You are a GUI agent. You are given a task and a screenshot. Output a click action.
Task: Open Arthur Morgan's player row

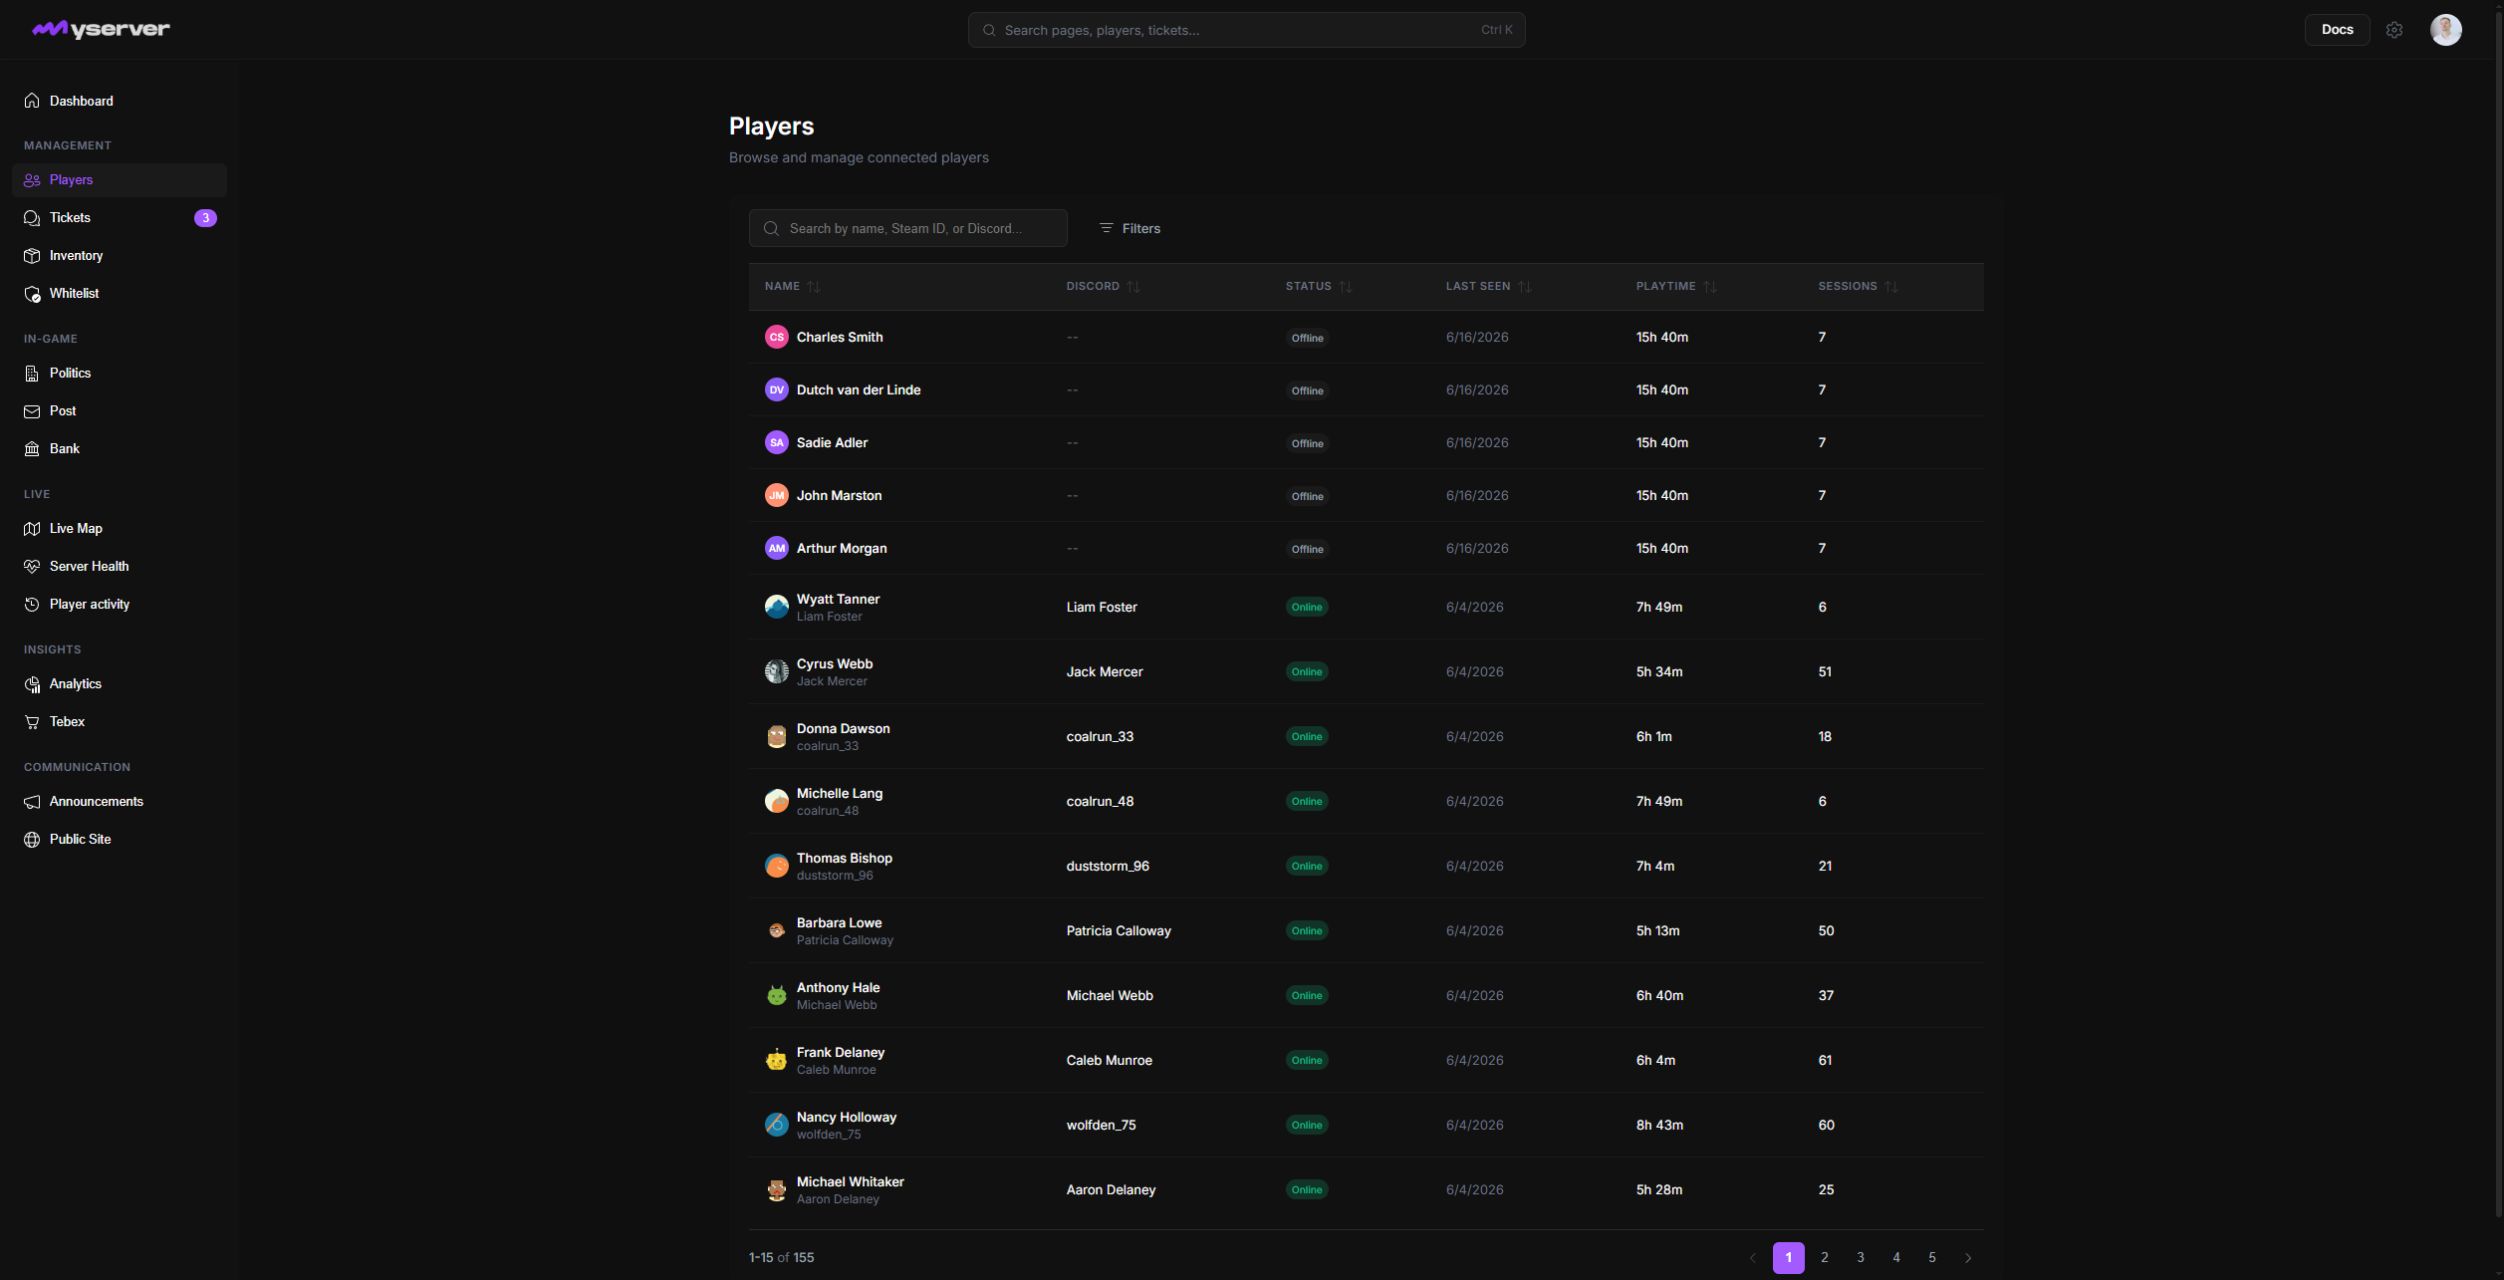1366,549
